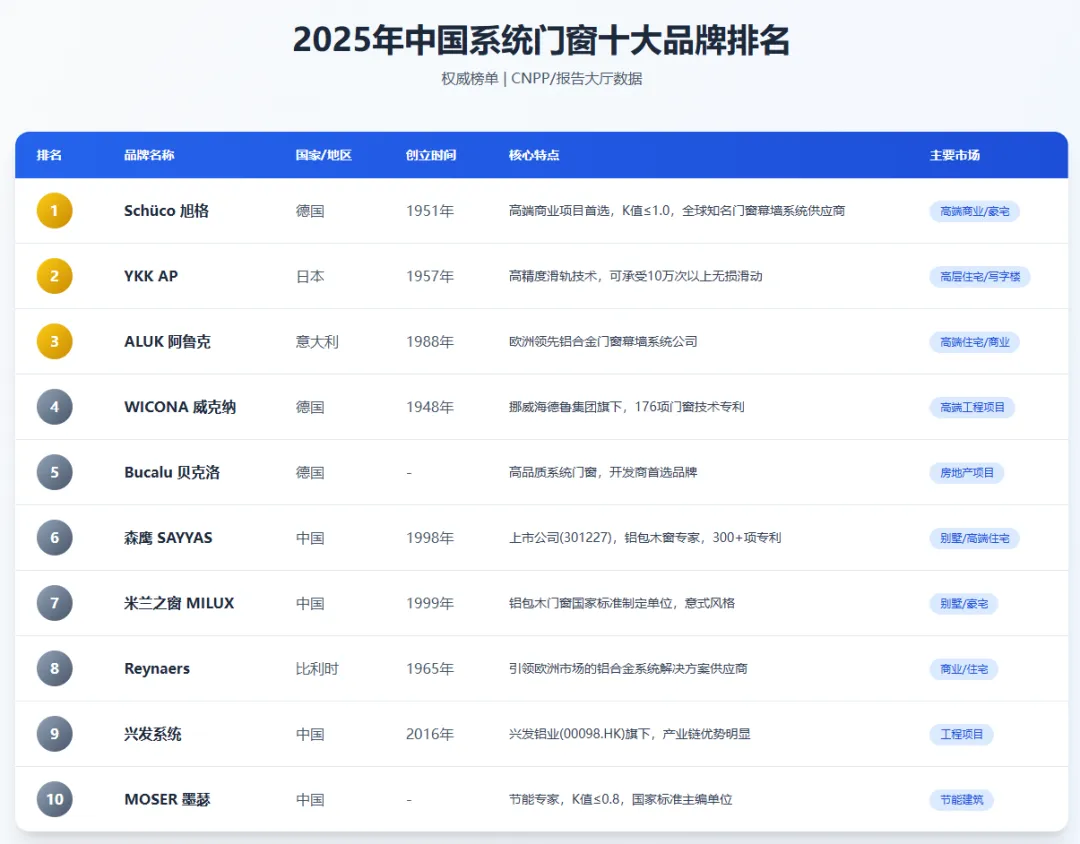The image size is (1080, 844).
Task: Click the 主要市场 column header
Action: [955, 156]
